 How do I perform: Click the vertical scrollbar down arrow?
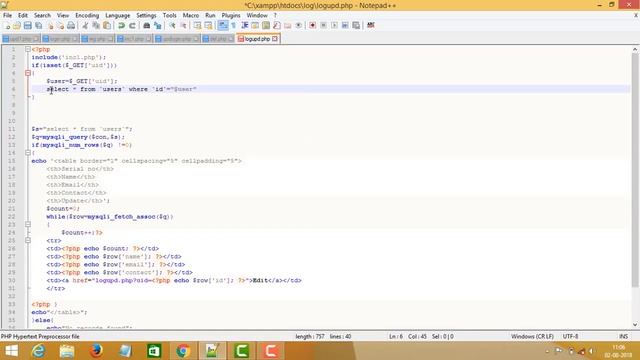coord(635,325)
